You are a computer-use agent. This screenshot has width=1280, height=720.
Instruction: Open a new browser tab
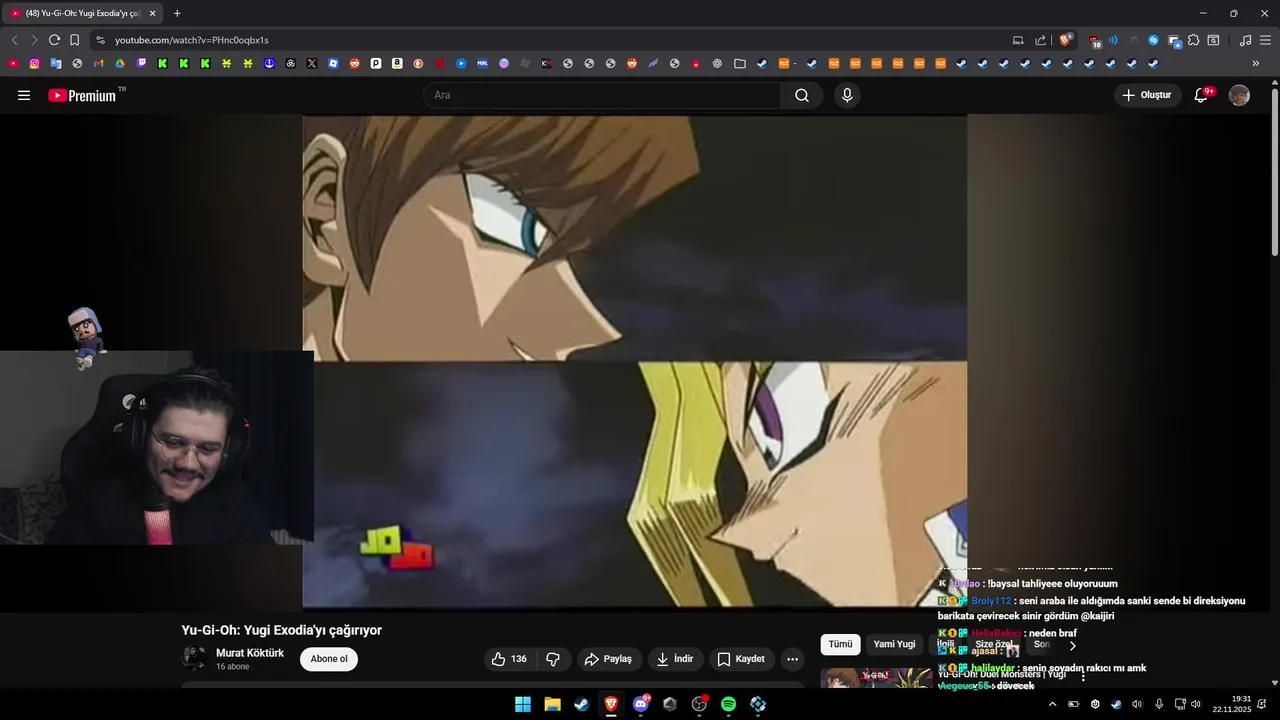pos(177,13)
